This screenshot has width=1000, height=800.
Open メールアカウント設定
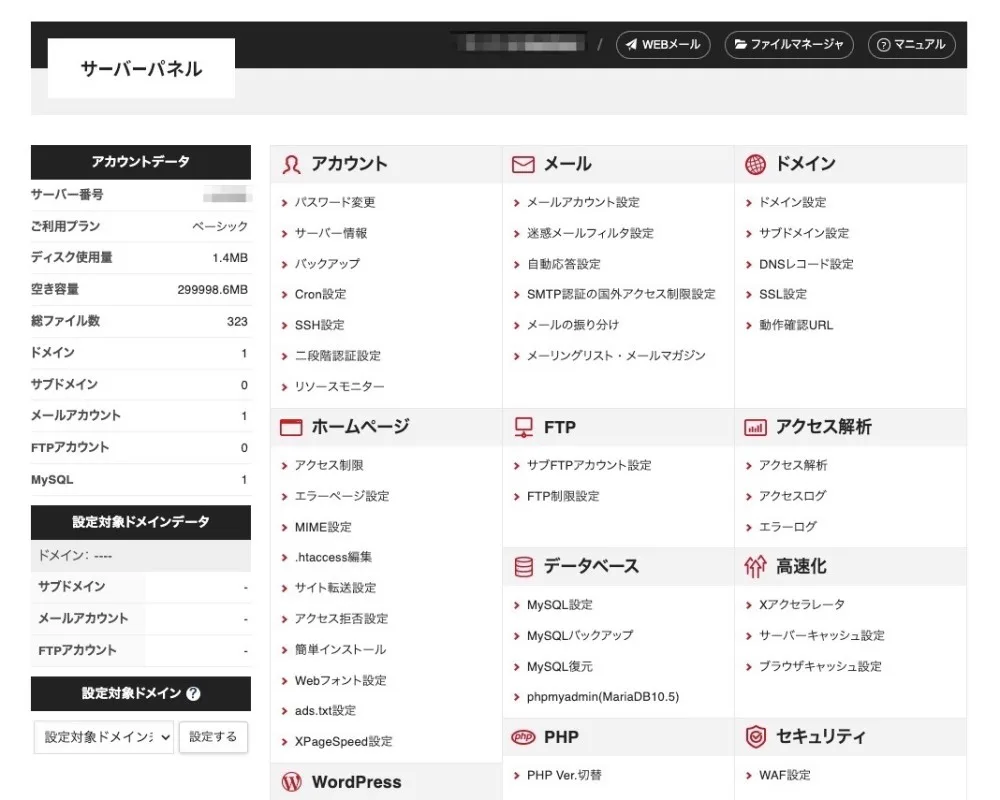(x=583, y=202)
